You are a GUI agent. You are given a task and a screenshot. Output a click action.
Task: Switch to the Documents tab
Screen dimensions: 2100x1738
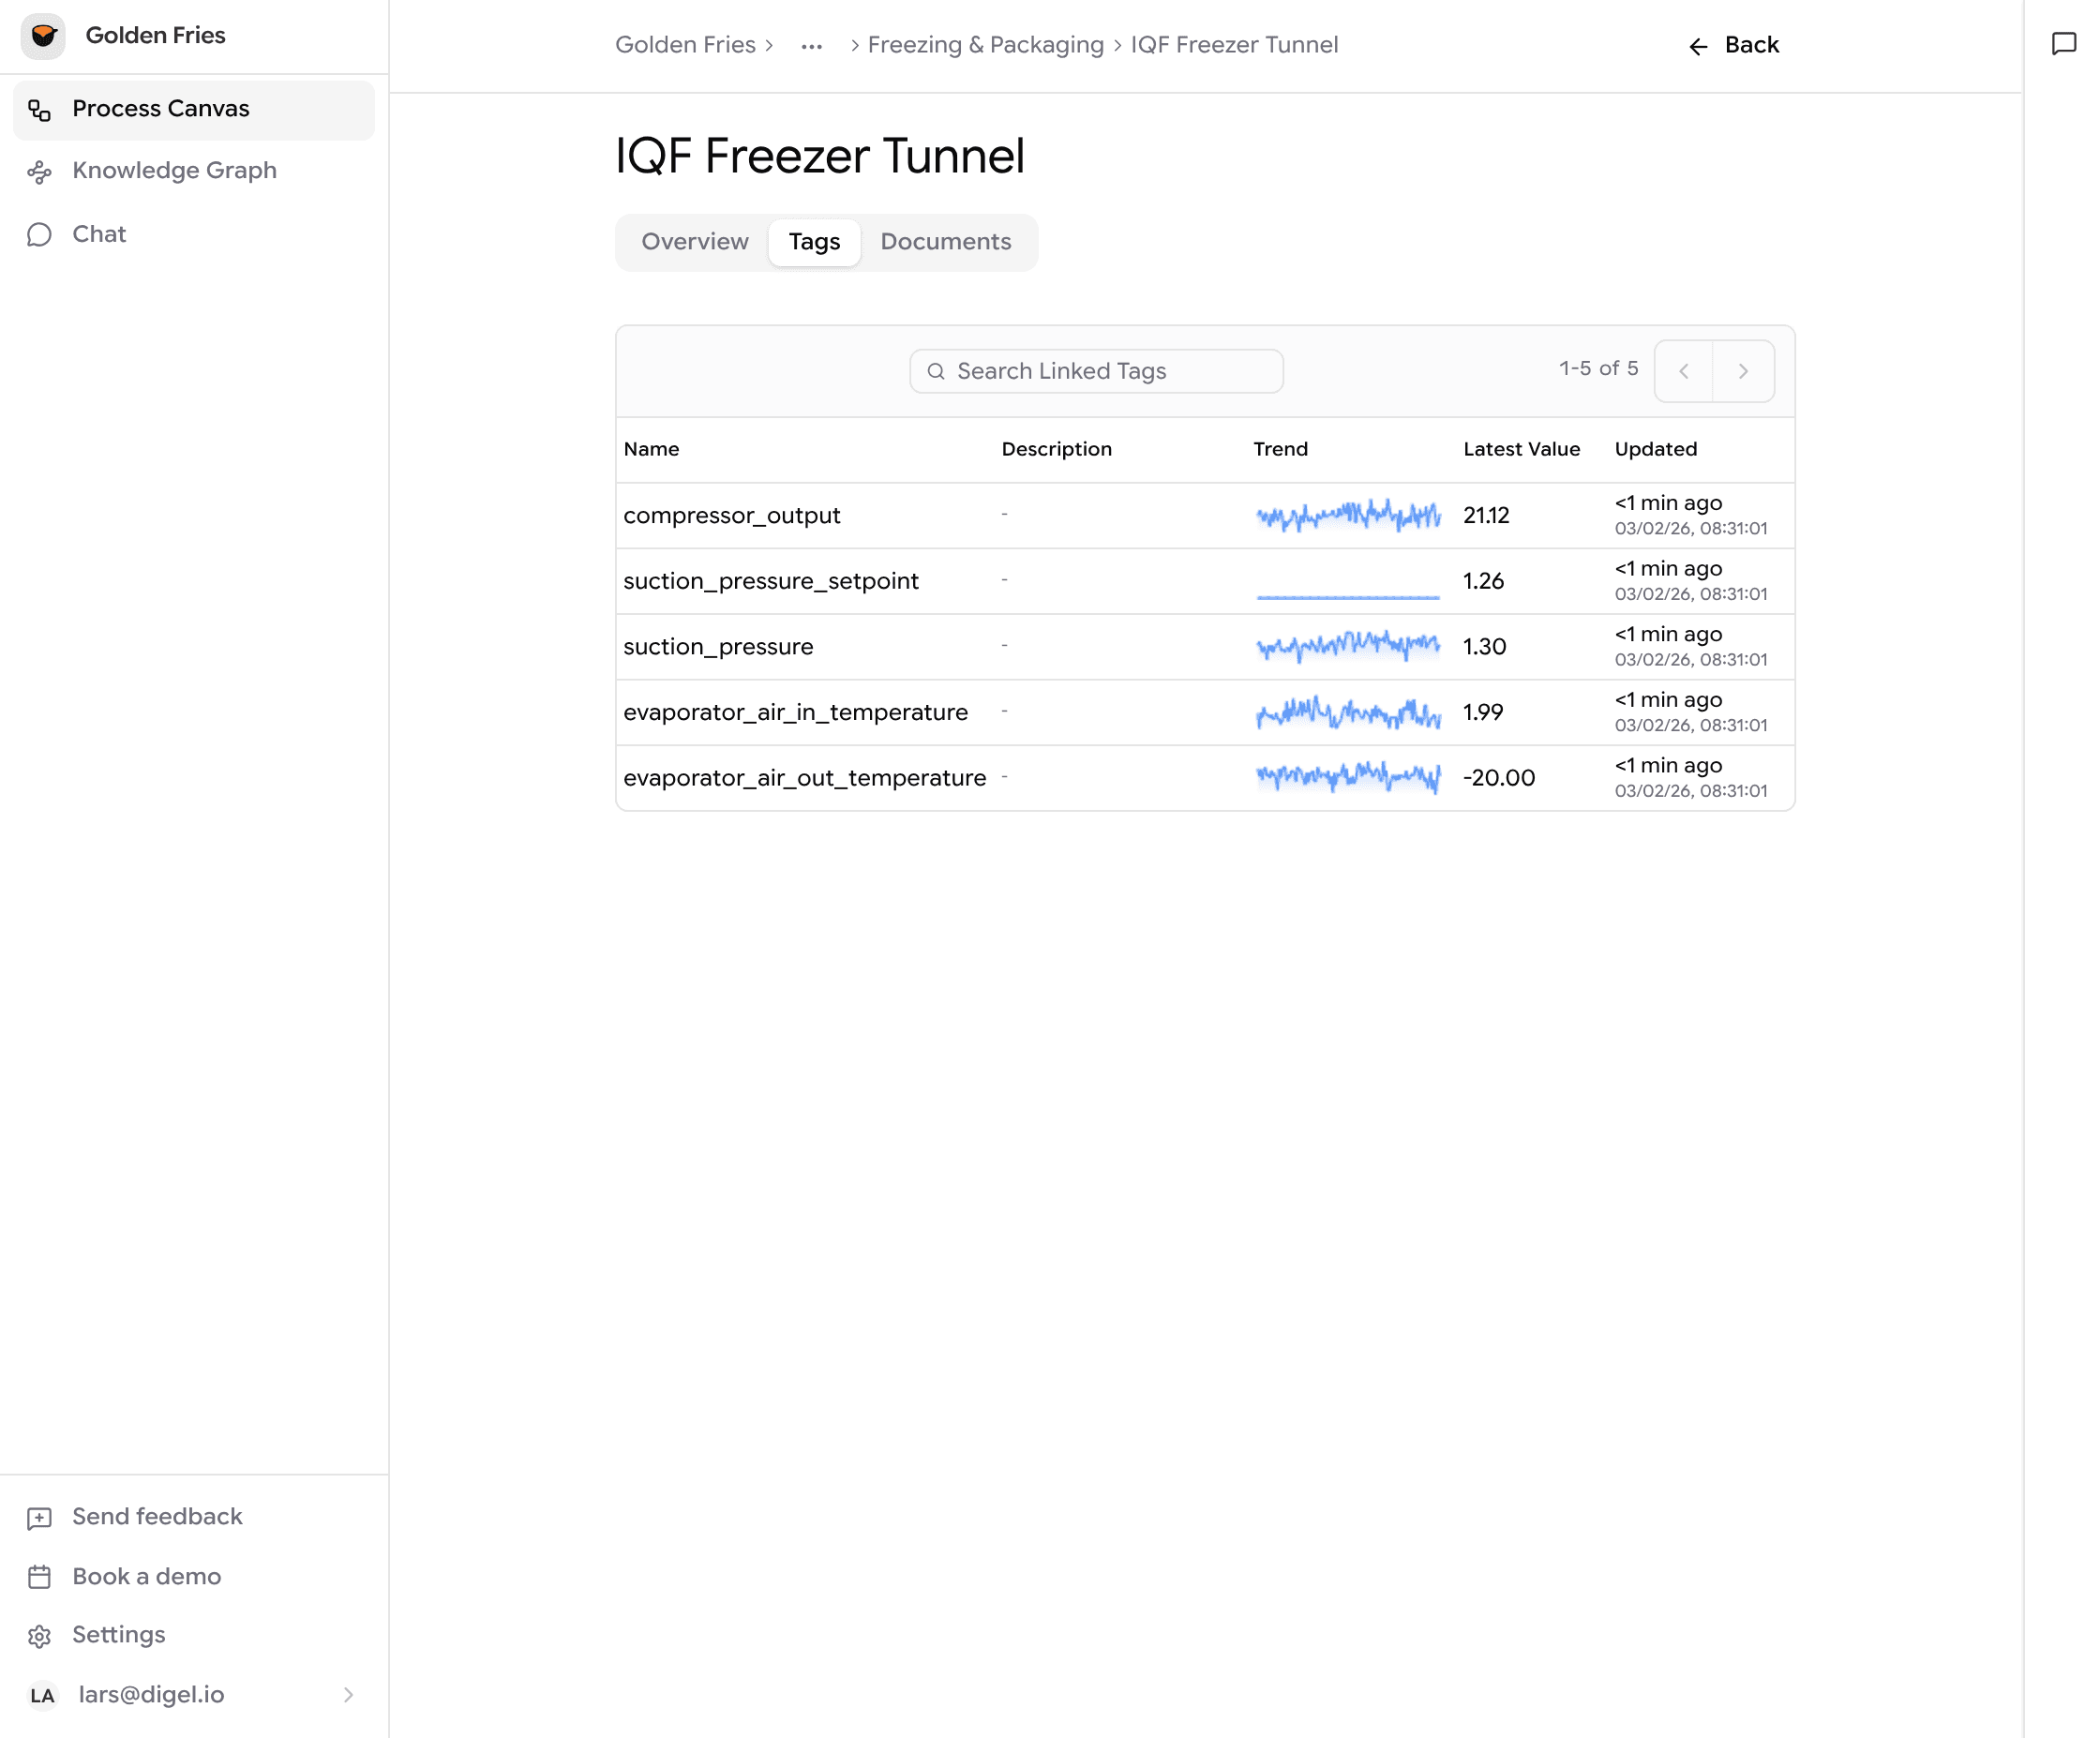945,242
